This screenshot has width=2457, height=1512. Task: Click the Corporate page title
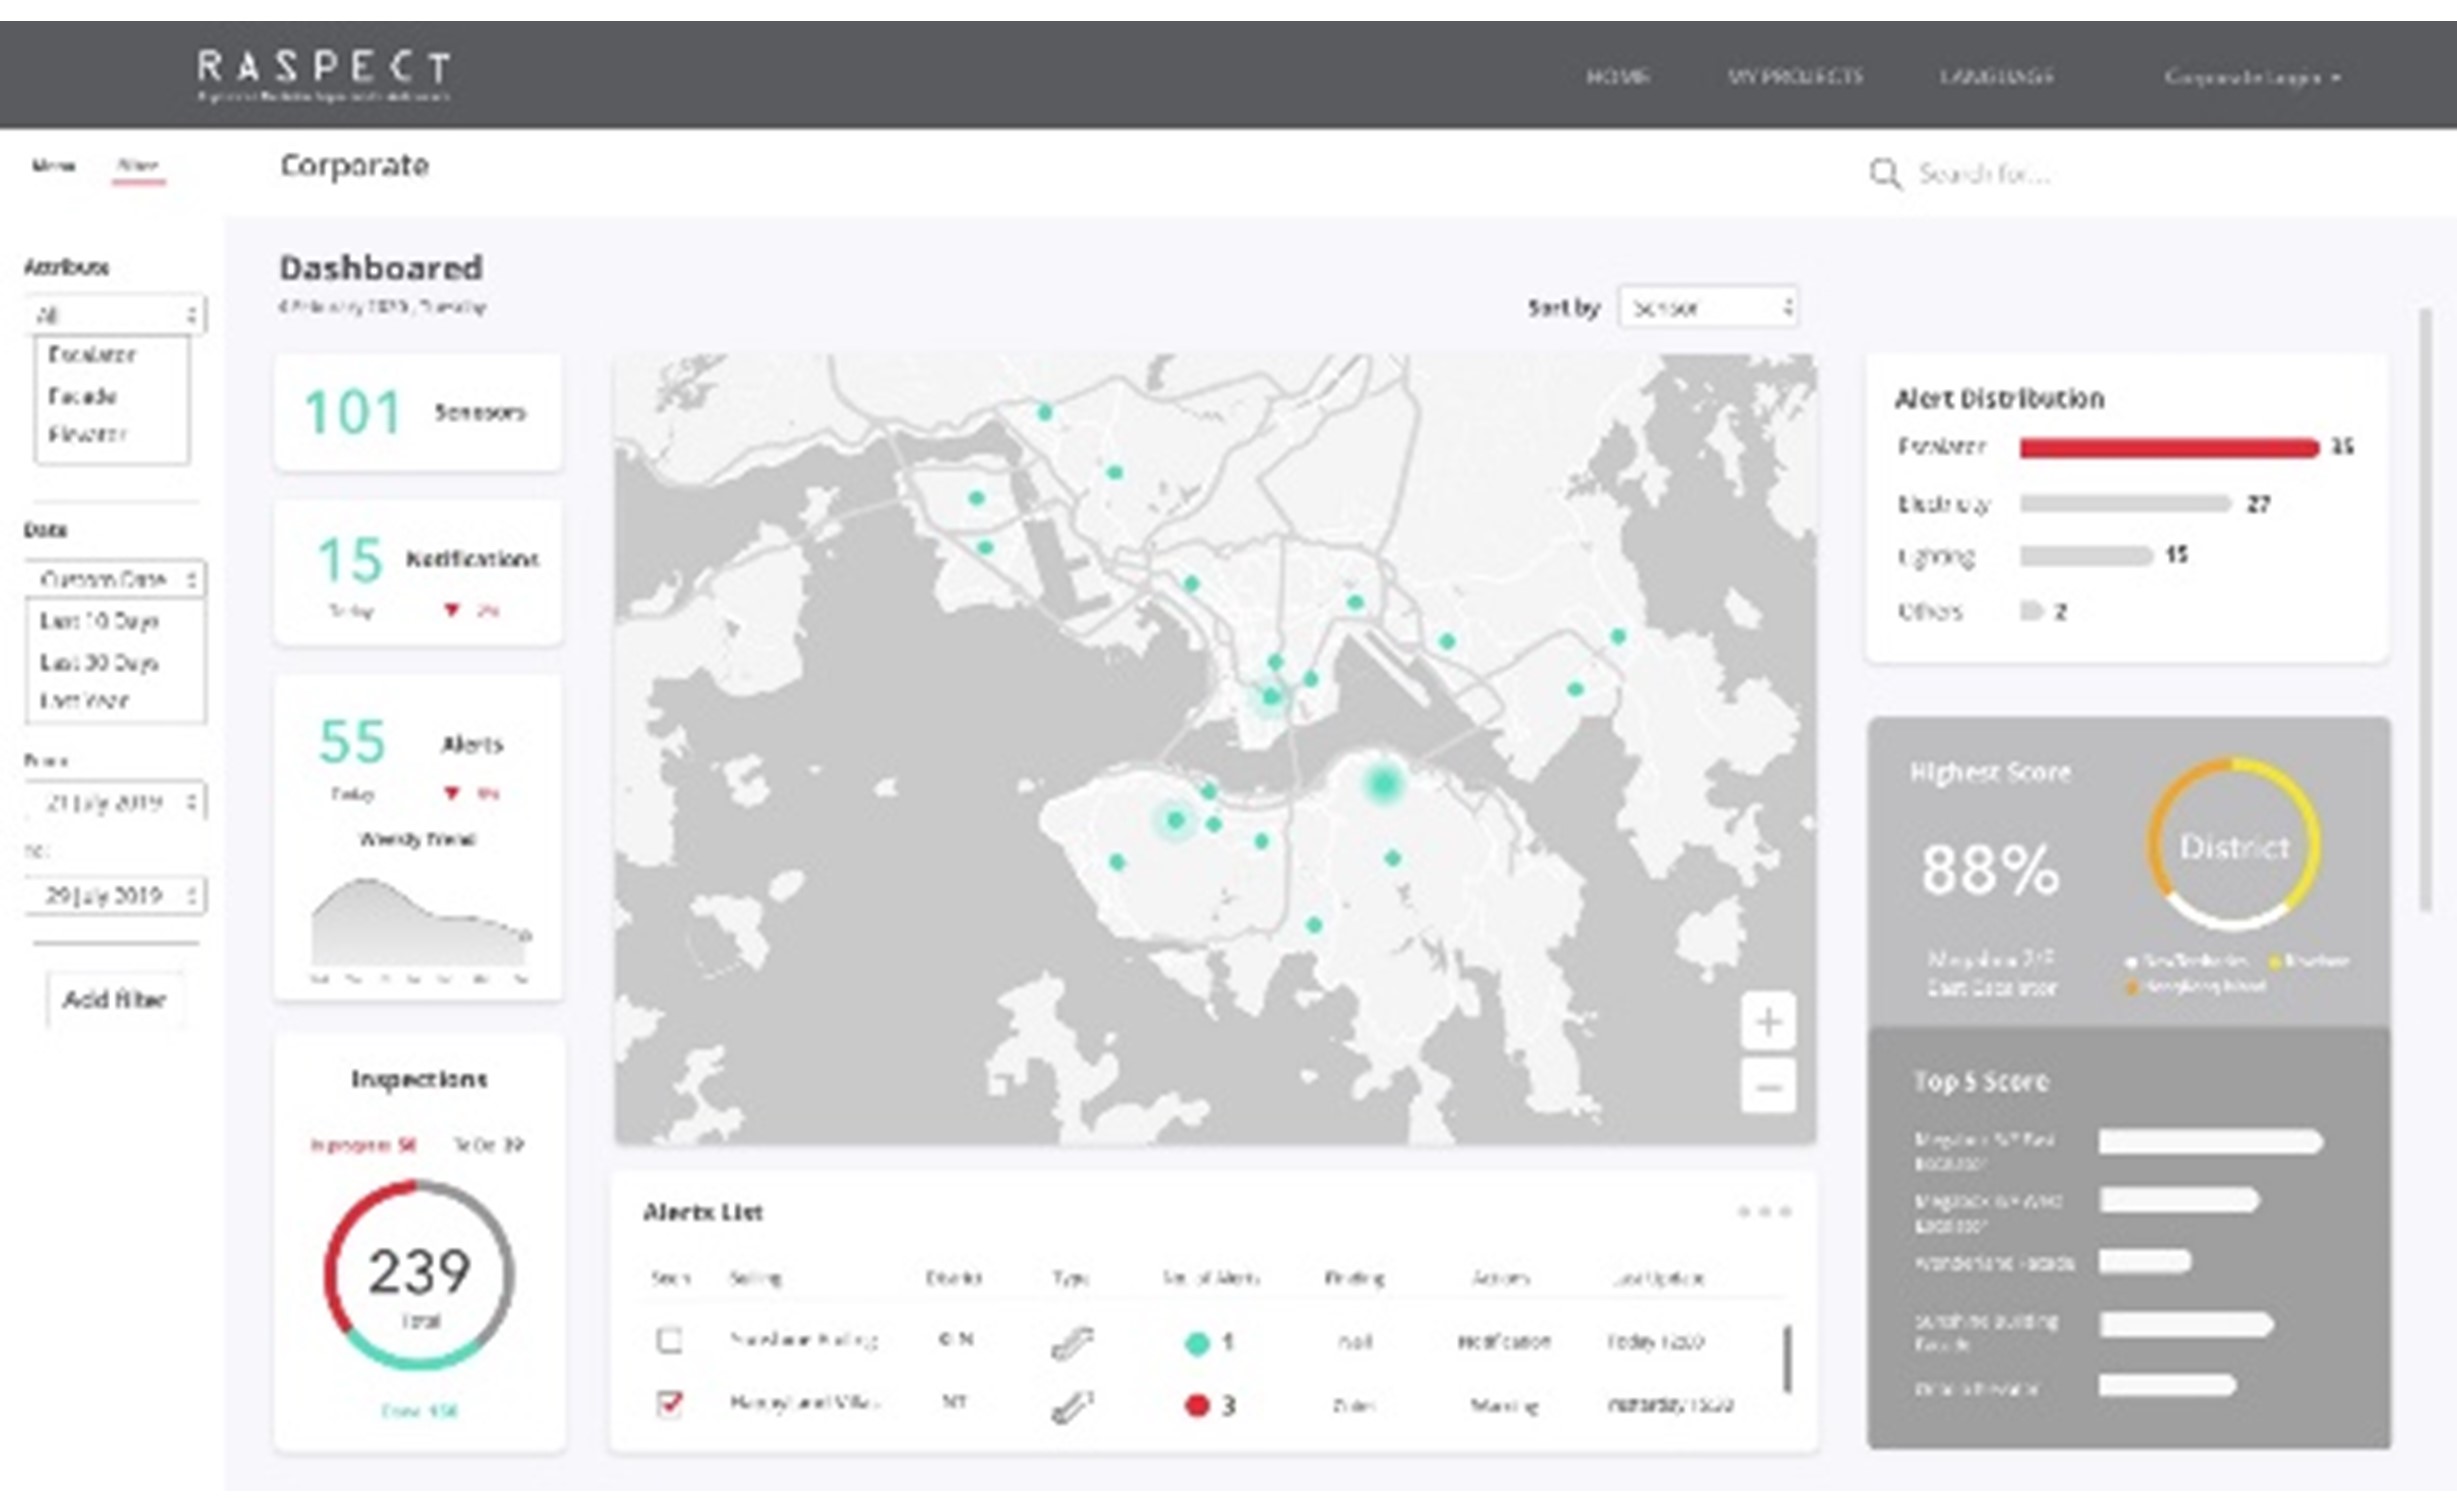(x=354, y=166)
